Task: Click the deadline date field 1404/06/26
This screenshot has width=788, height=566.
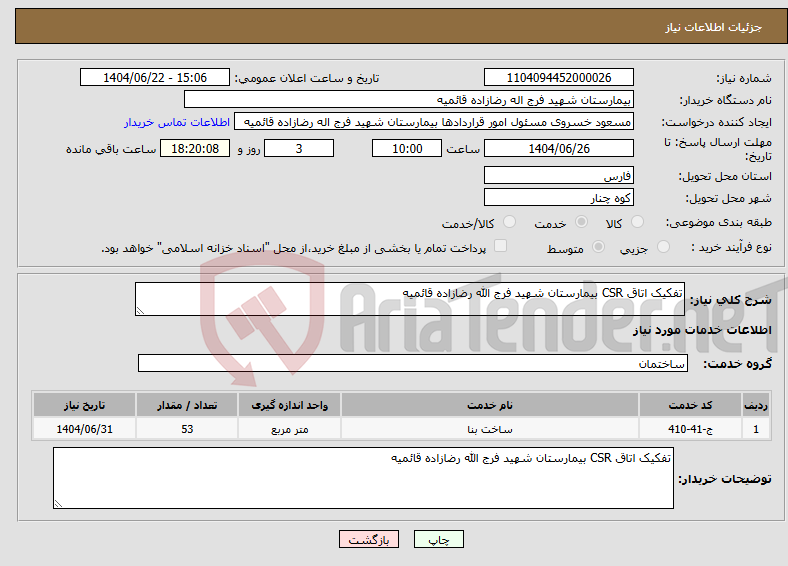Action: [x=559, y=148]
